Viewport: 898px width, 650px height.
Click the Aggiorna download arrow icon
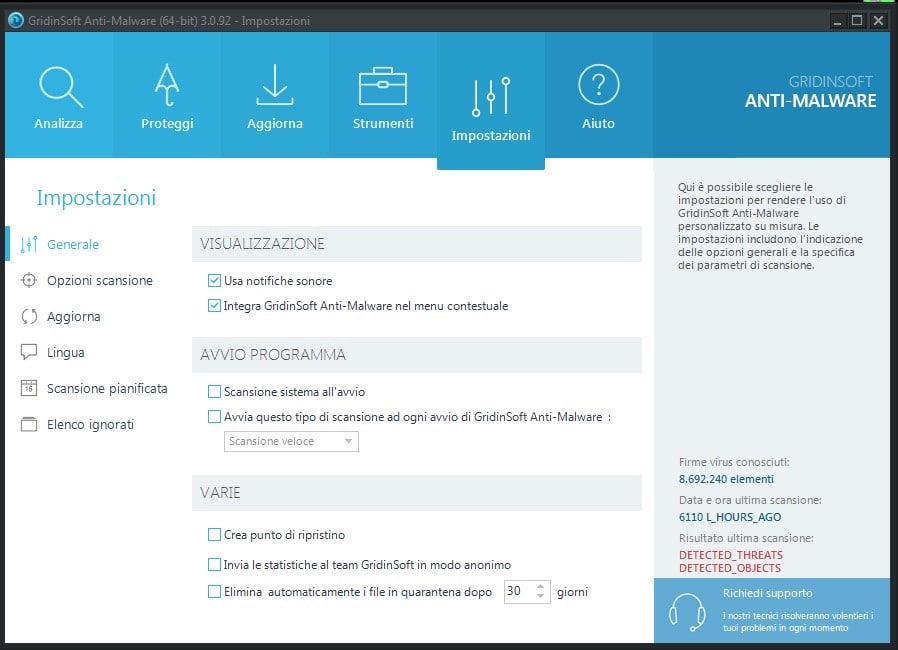point(275,85)
